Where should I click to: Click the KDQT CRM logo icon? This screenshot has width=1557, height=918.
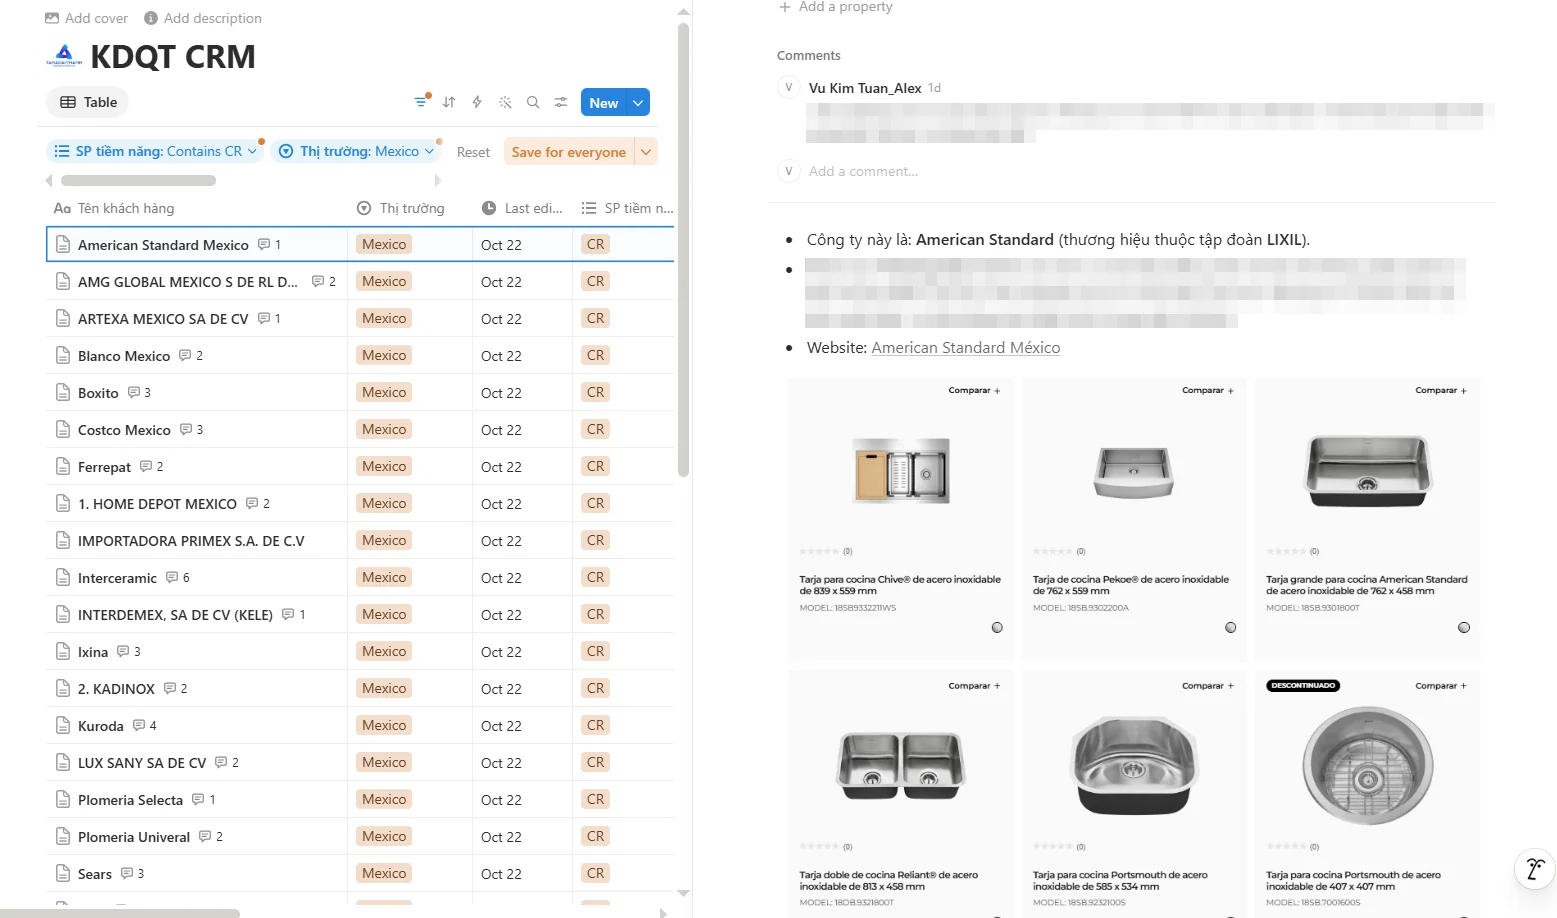click(64, 56)
